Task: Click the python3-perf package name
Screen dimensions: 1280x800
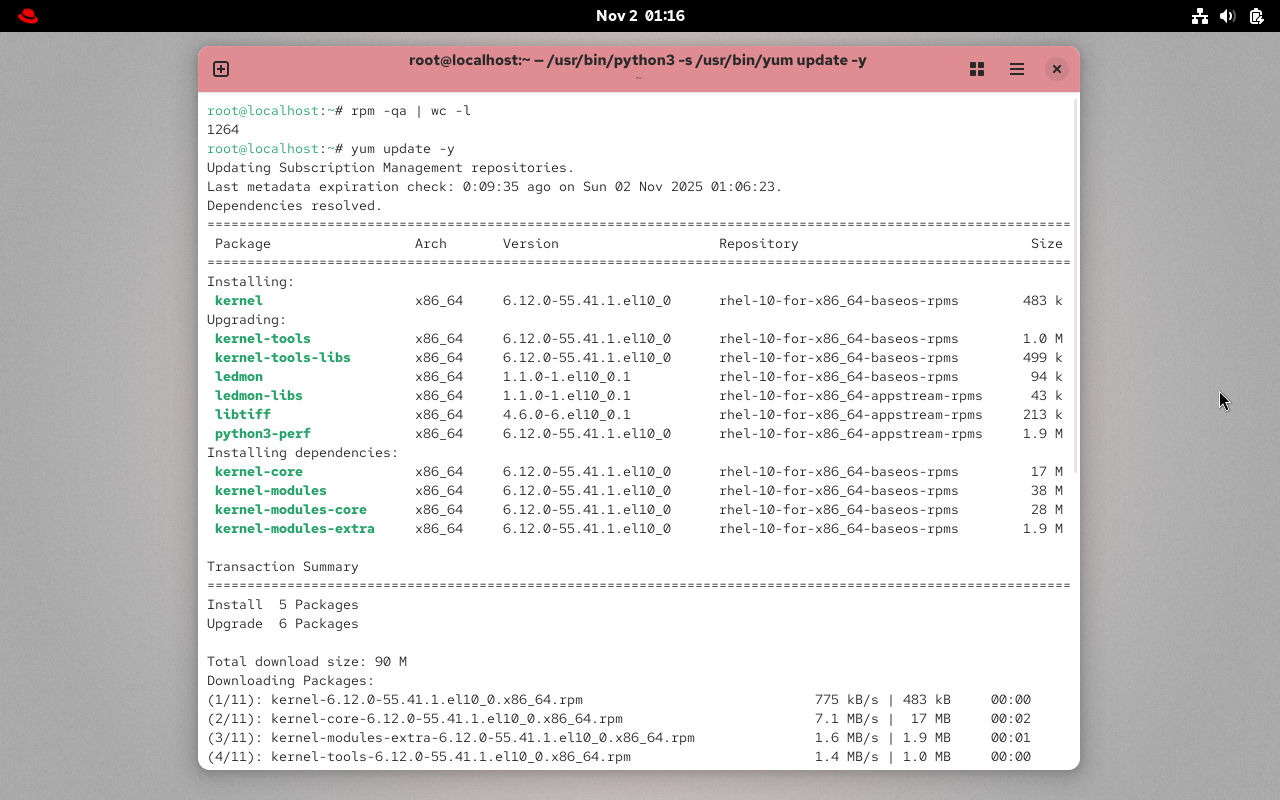Action: [x=262, y=433]
